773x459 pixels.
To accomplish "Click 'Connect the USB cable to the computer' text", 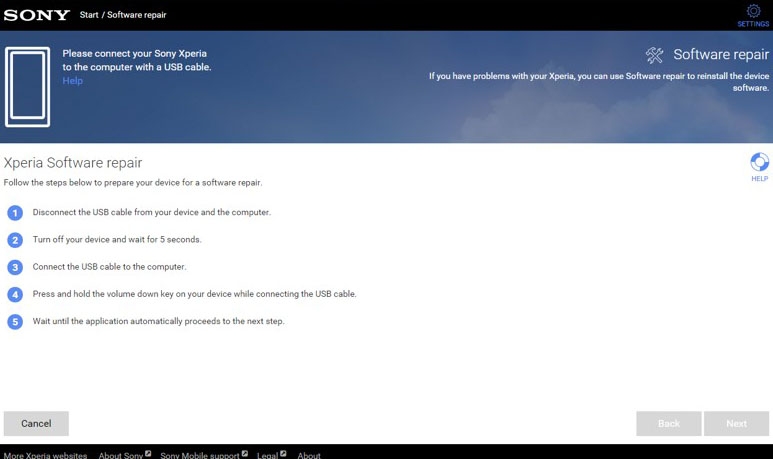I will click(109, 267).
